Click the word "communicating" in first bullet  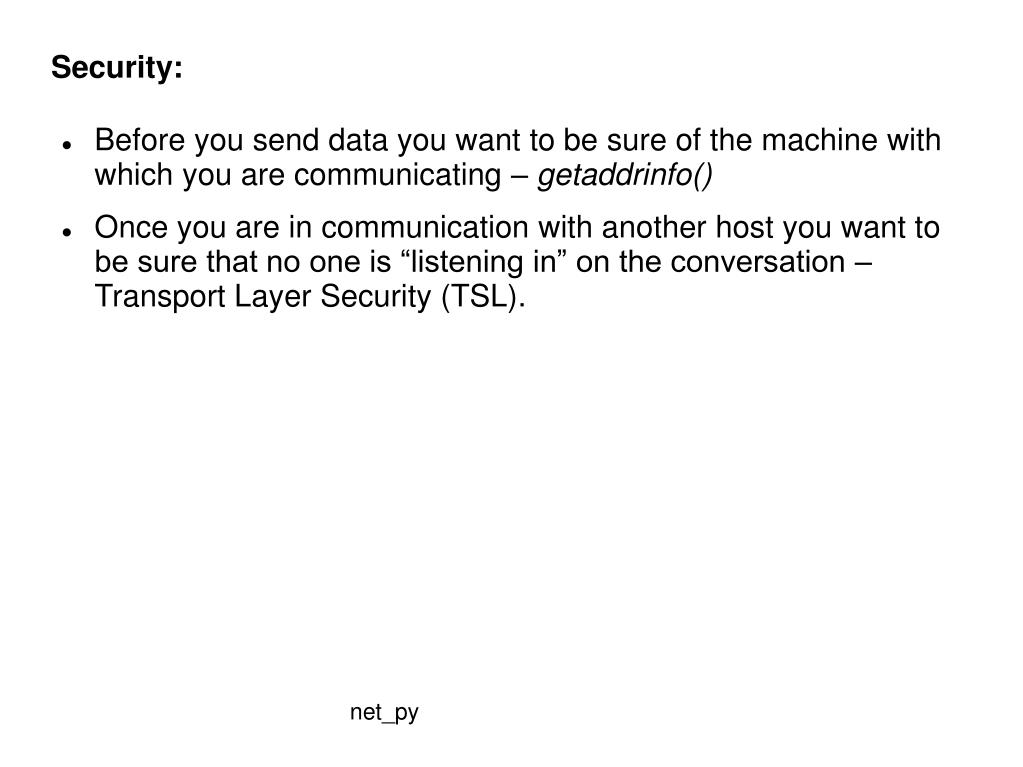(397, 175)
